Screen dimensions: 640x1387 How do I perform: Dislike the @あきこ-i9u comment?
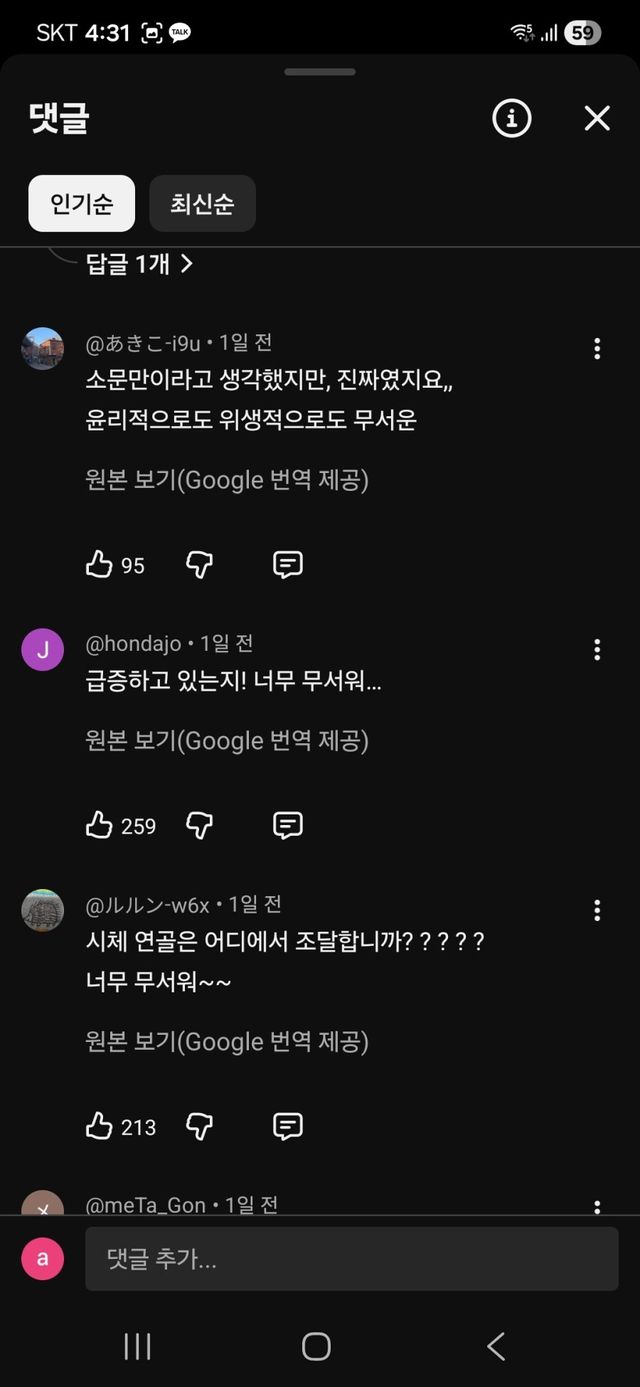[200, 565]
